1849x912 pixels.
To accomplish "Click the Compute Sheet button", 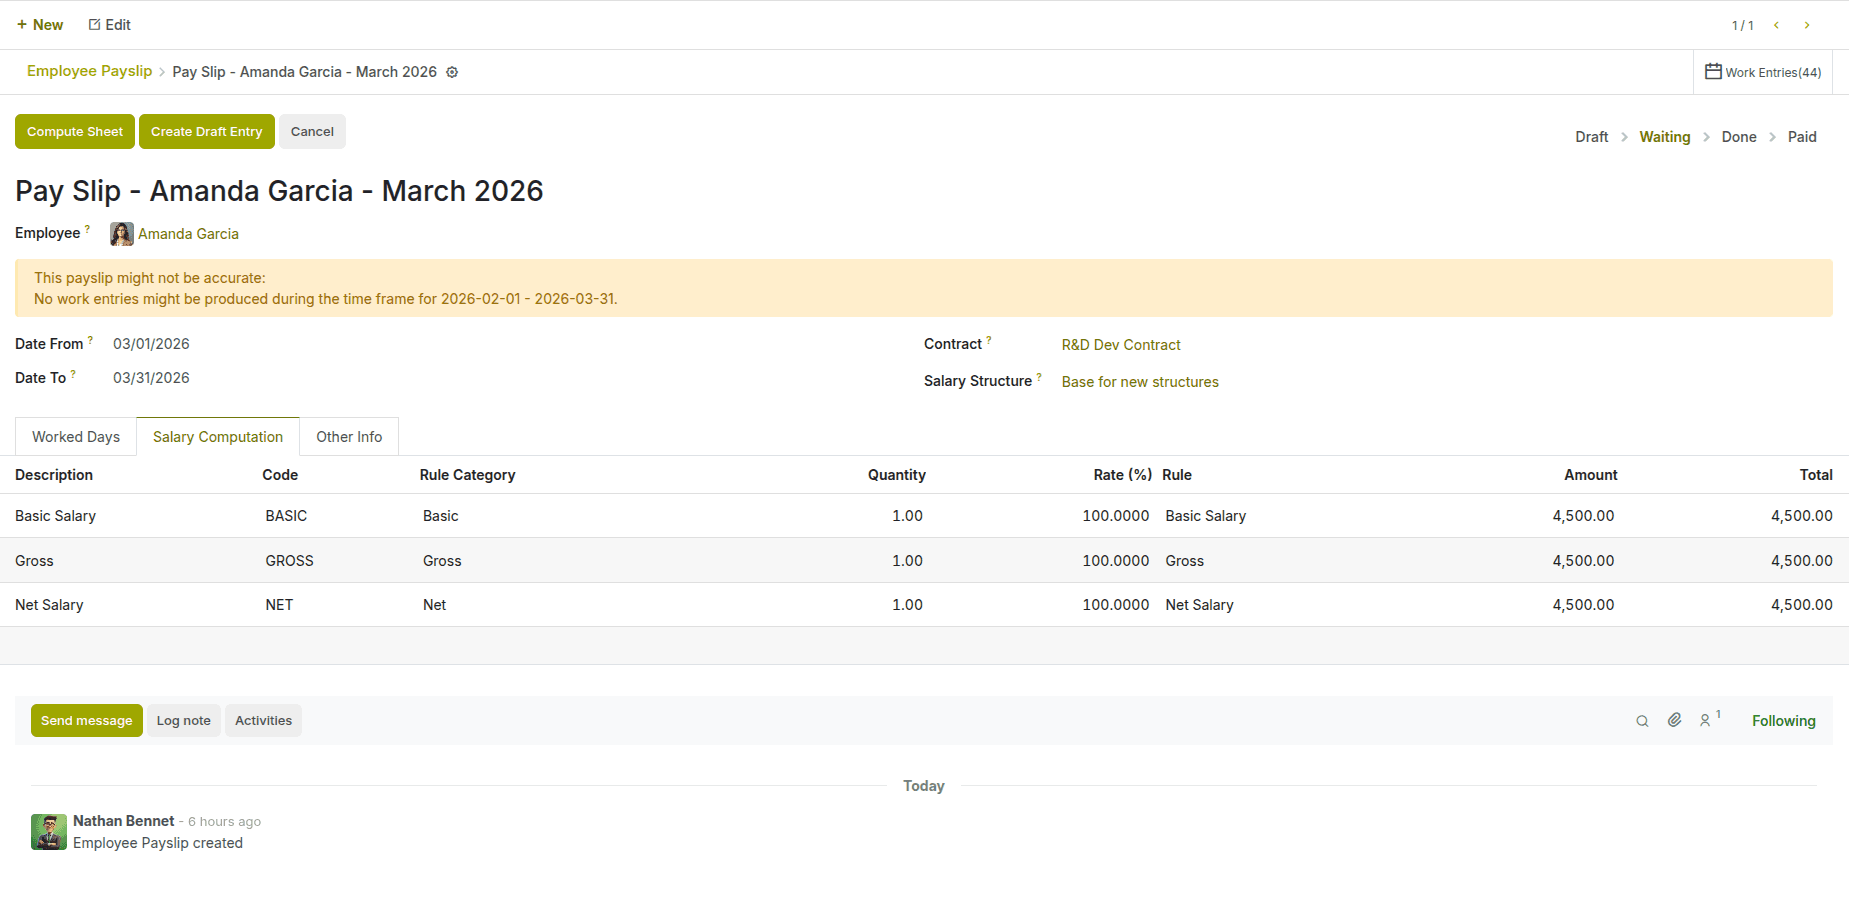I will [x=74, y=131].
